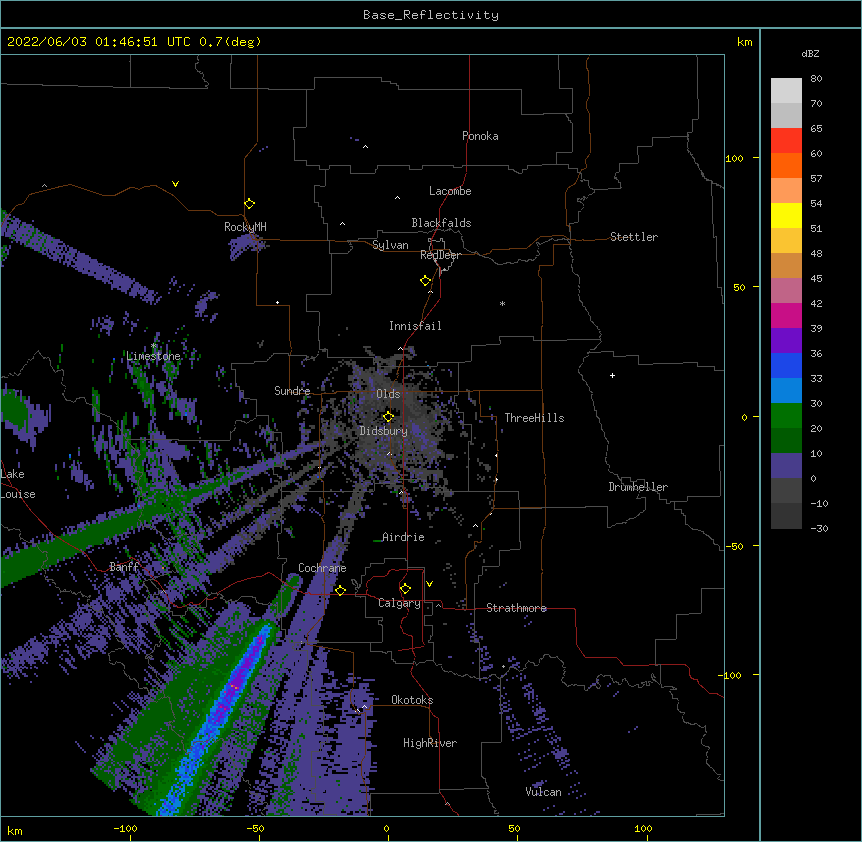The width and height of the screenshot is (862, 842).
Task: Click the dBZ legend heading
Action: click(810, 53)
